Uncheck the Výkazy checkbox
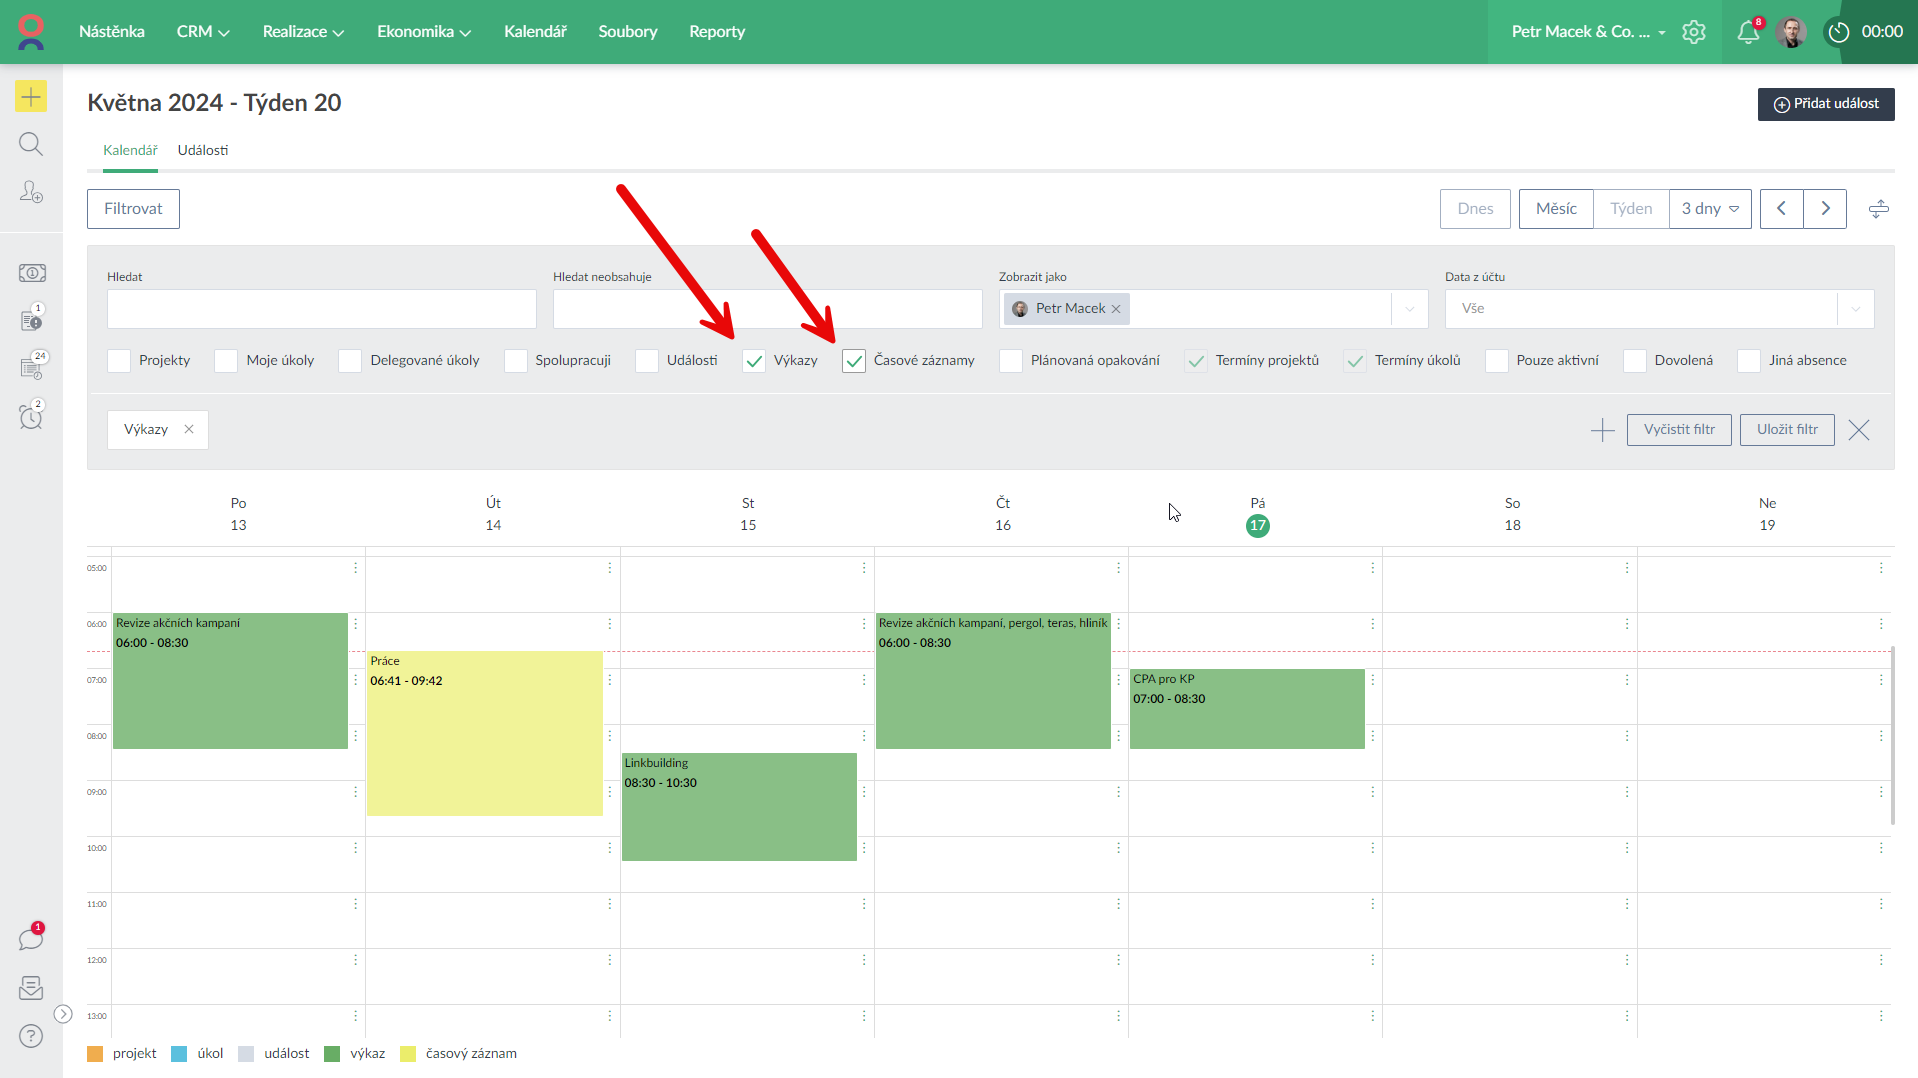 [754, 361]
